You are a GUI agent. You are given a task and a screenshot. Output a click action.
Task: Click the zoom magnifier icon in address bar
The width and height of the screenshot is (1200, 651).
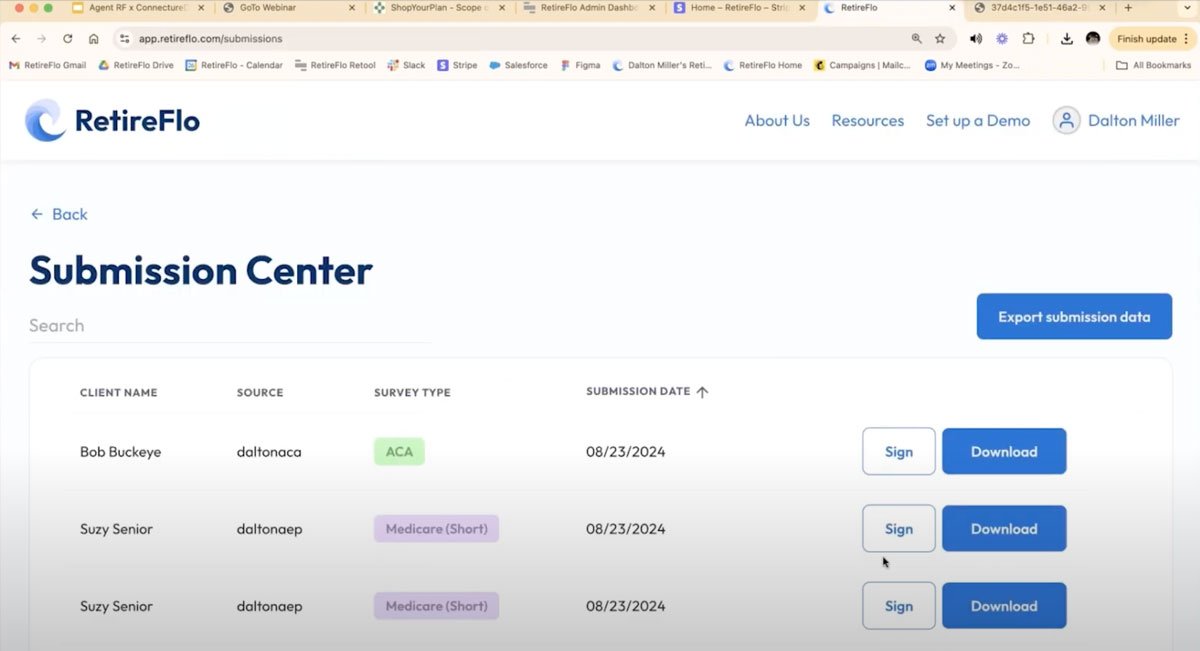tap(917, 39)
